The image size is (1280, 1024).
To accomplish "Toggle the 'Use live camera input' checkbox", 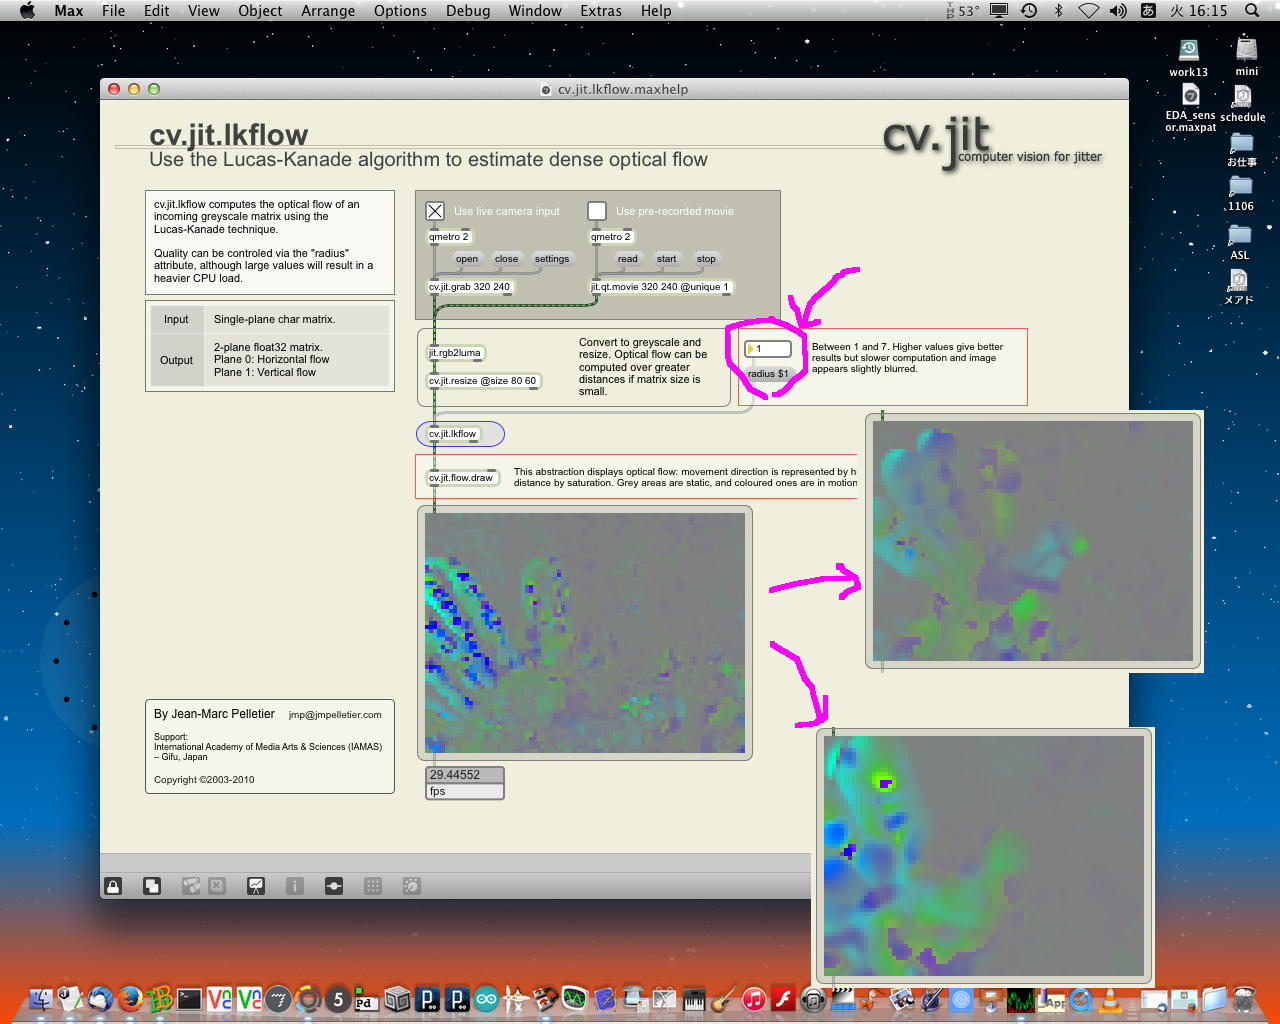I will pyautogui.click(x=435, y=211).
